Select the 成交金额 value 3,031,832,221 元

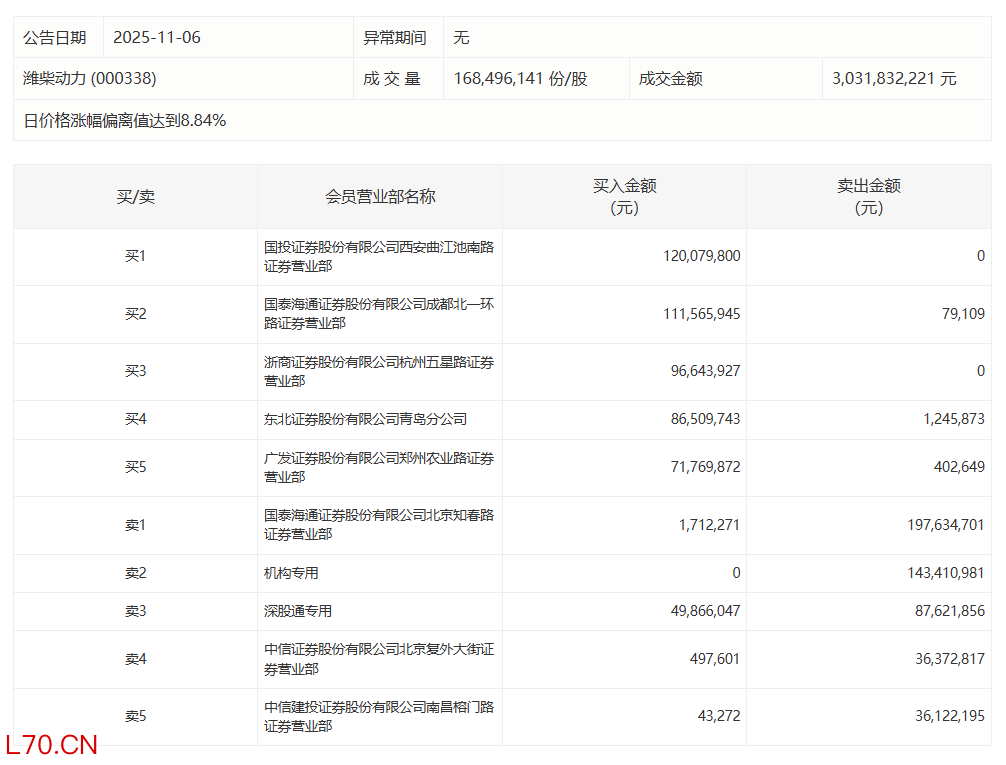[x=894, y=78]
